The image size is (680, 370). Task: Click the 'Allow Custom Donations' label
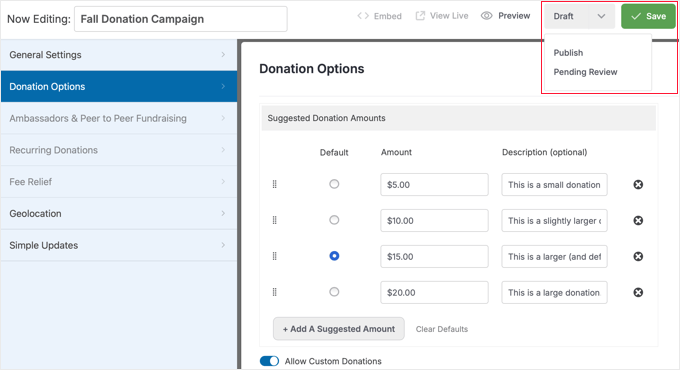pyautogui.click(x=333, y=361)
